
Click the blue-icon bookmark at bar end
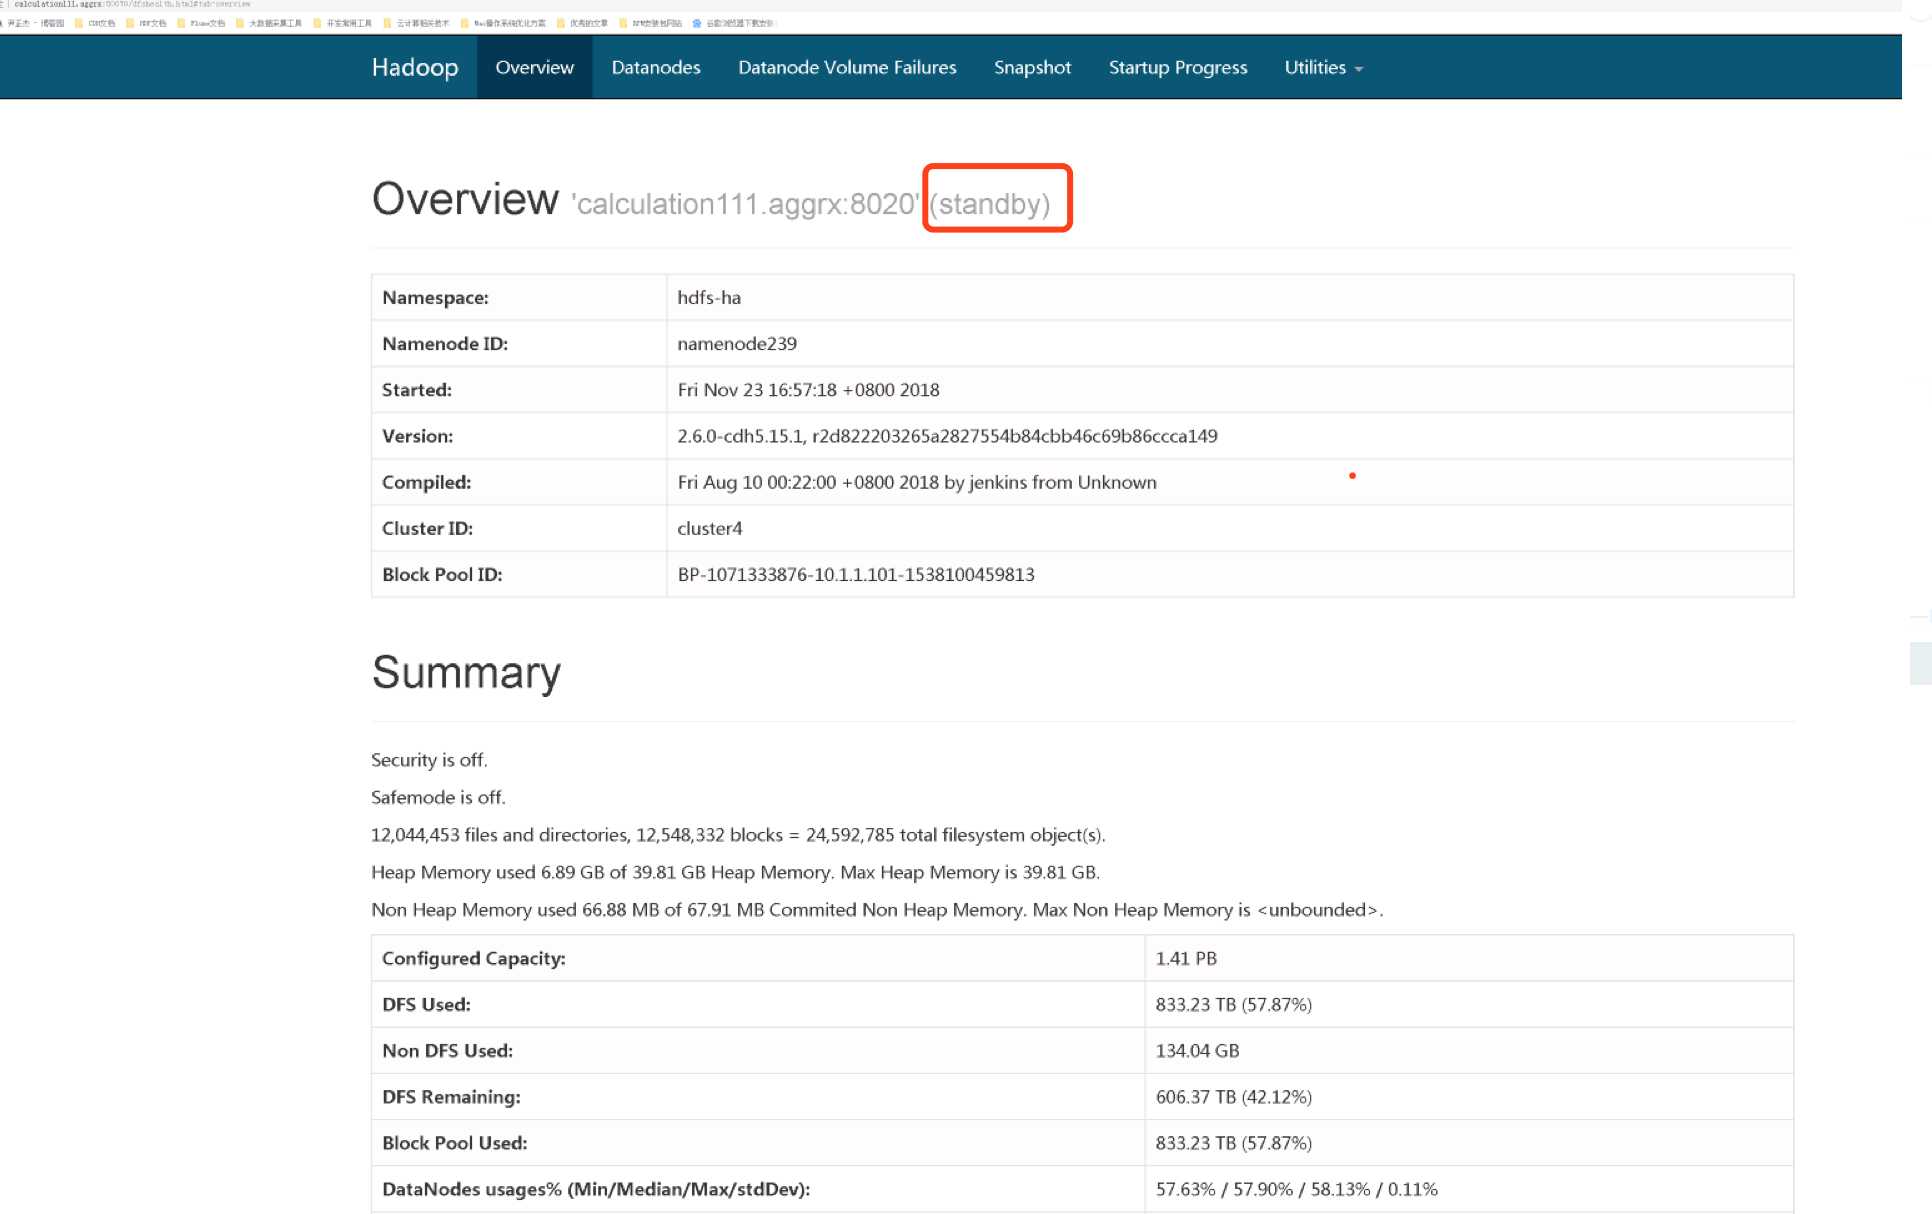(697, 23)
